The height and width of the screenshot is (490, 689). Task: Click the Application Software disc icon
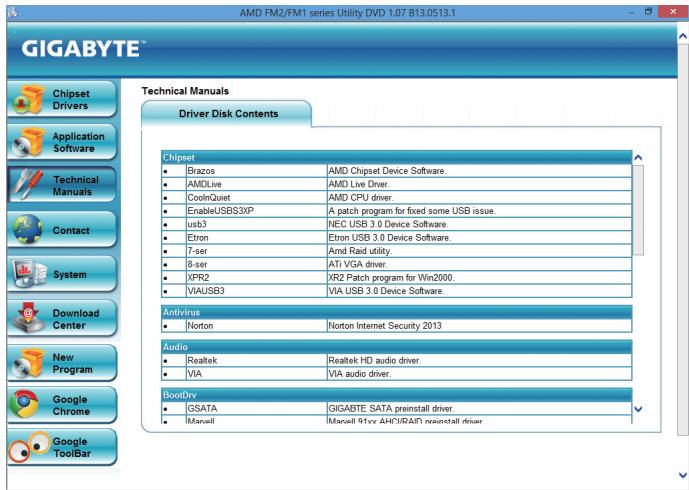[29, 142]
